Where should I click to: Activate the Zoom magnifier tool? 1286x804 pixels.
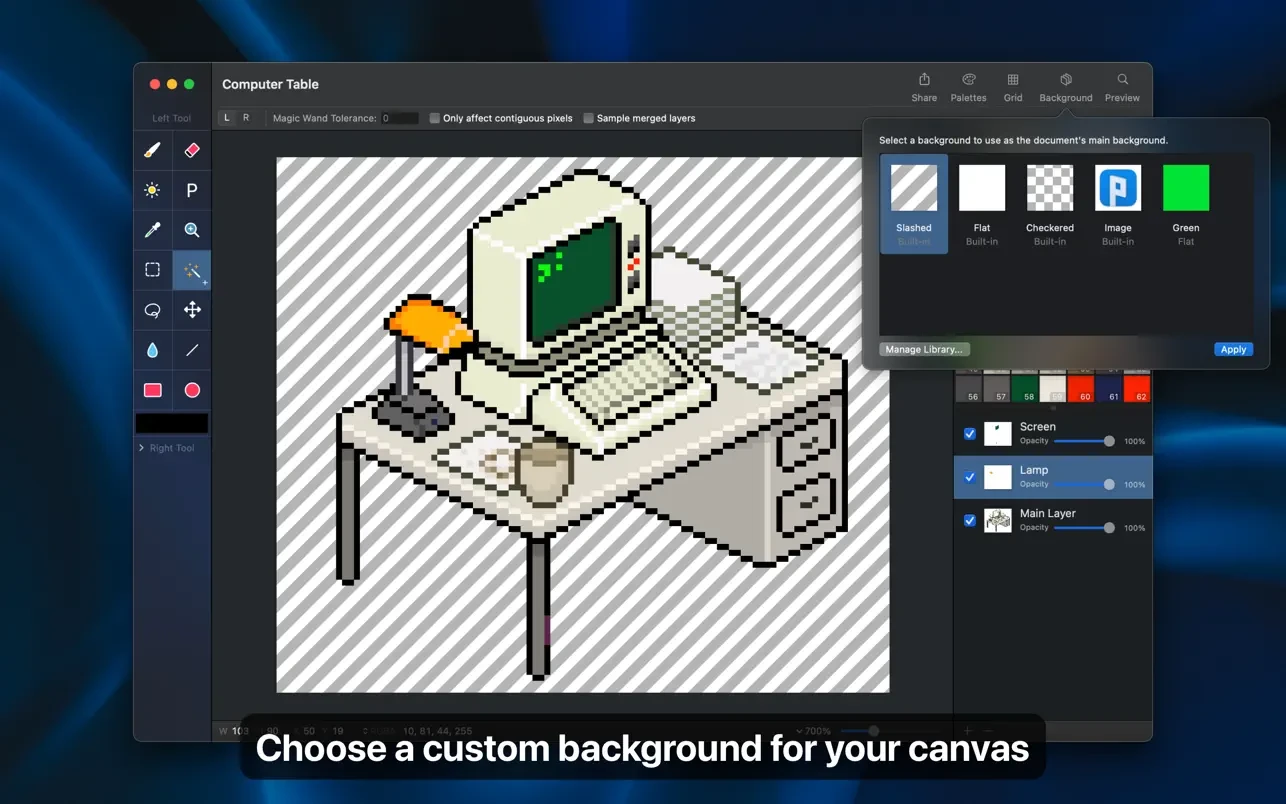pos(192,230)
